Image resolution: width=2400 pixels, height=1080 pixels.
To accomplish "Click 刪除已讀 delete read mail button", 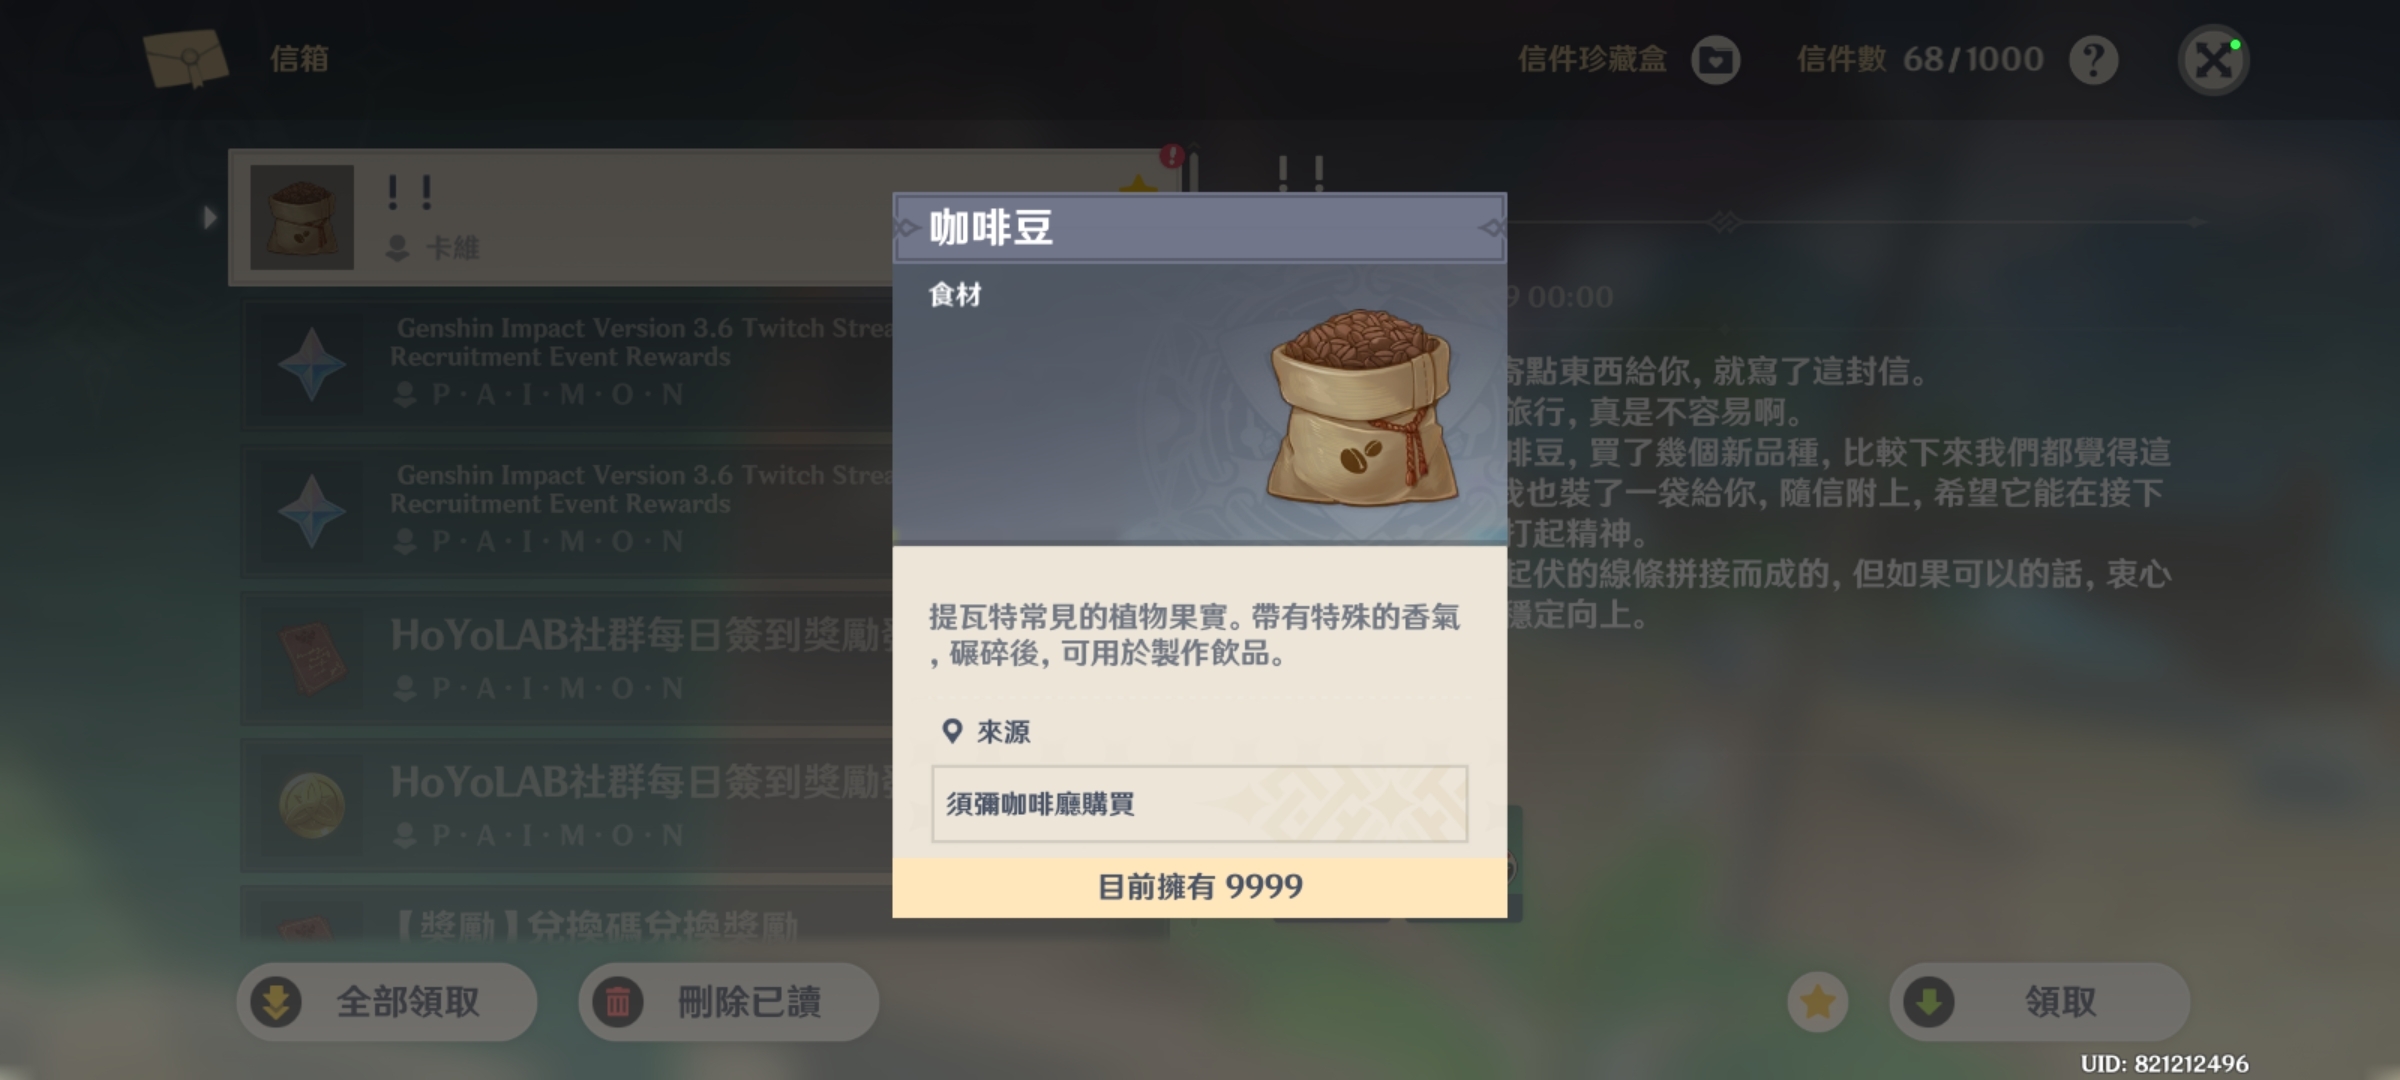I will coord(729,1002).
